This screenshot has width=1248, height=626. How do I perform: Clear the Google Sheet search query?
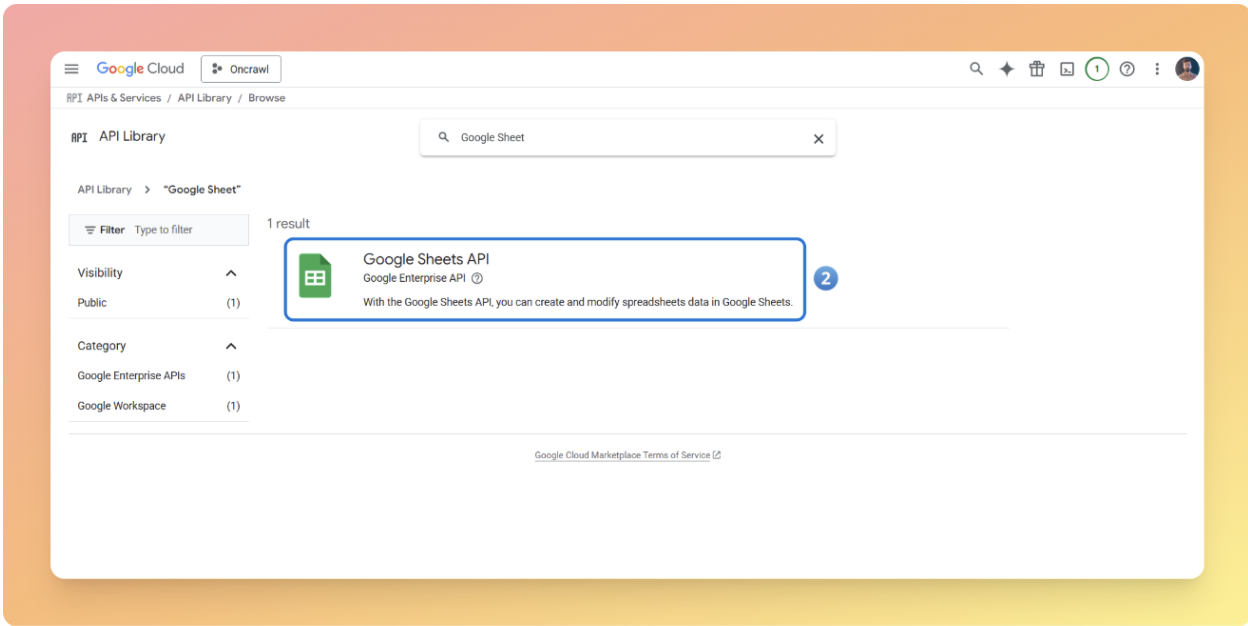point(818,137)
